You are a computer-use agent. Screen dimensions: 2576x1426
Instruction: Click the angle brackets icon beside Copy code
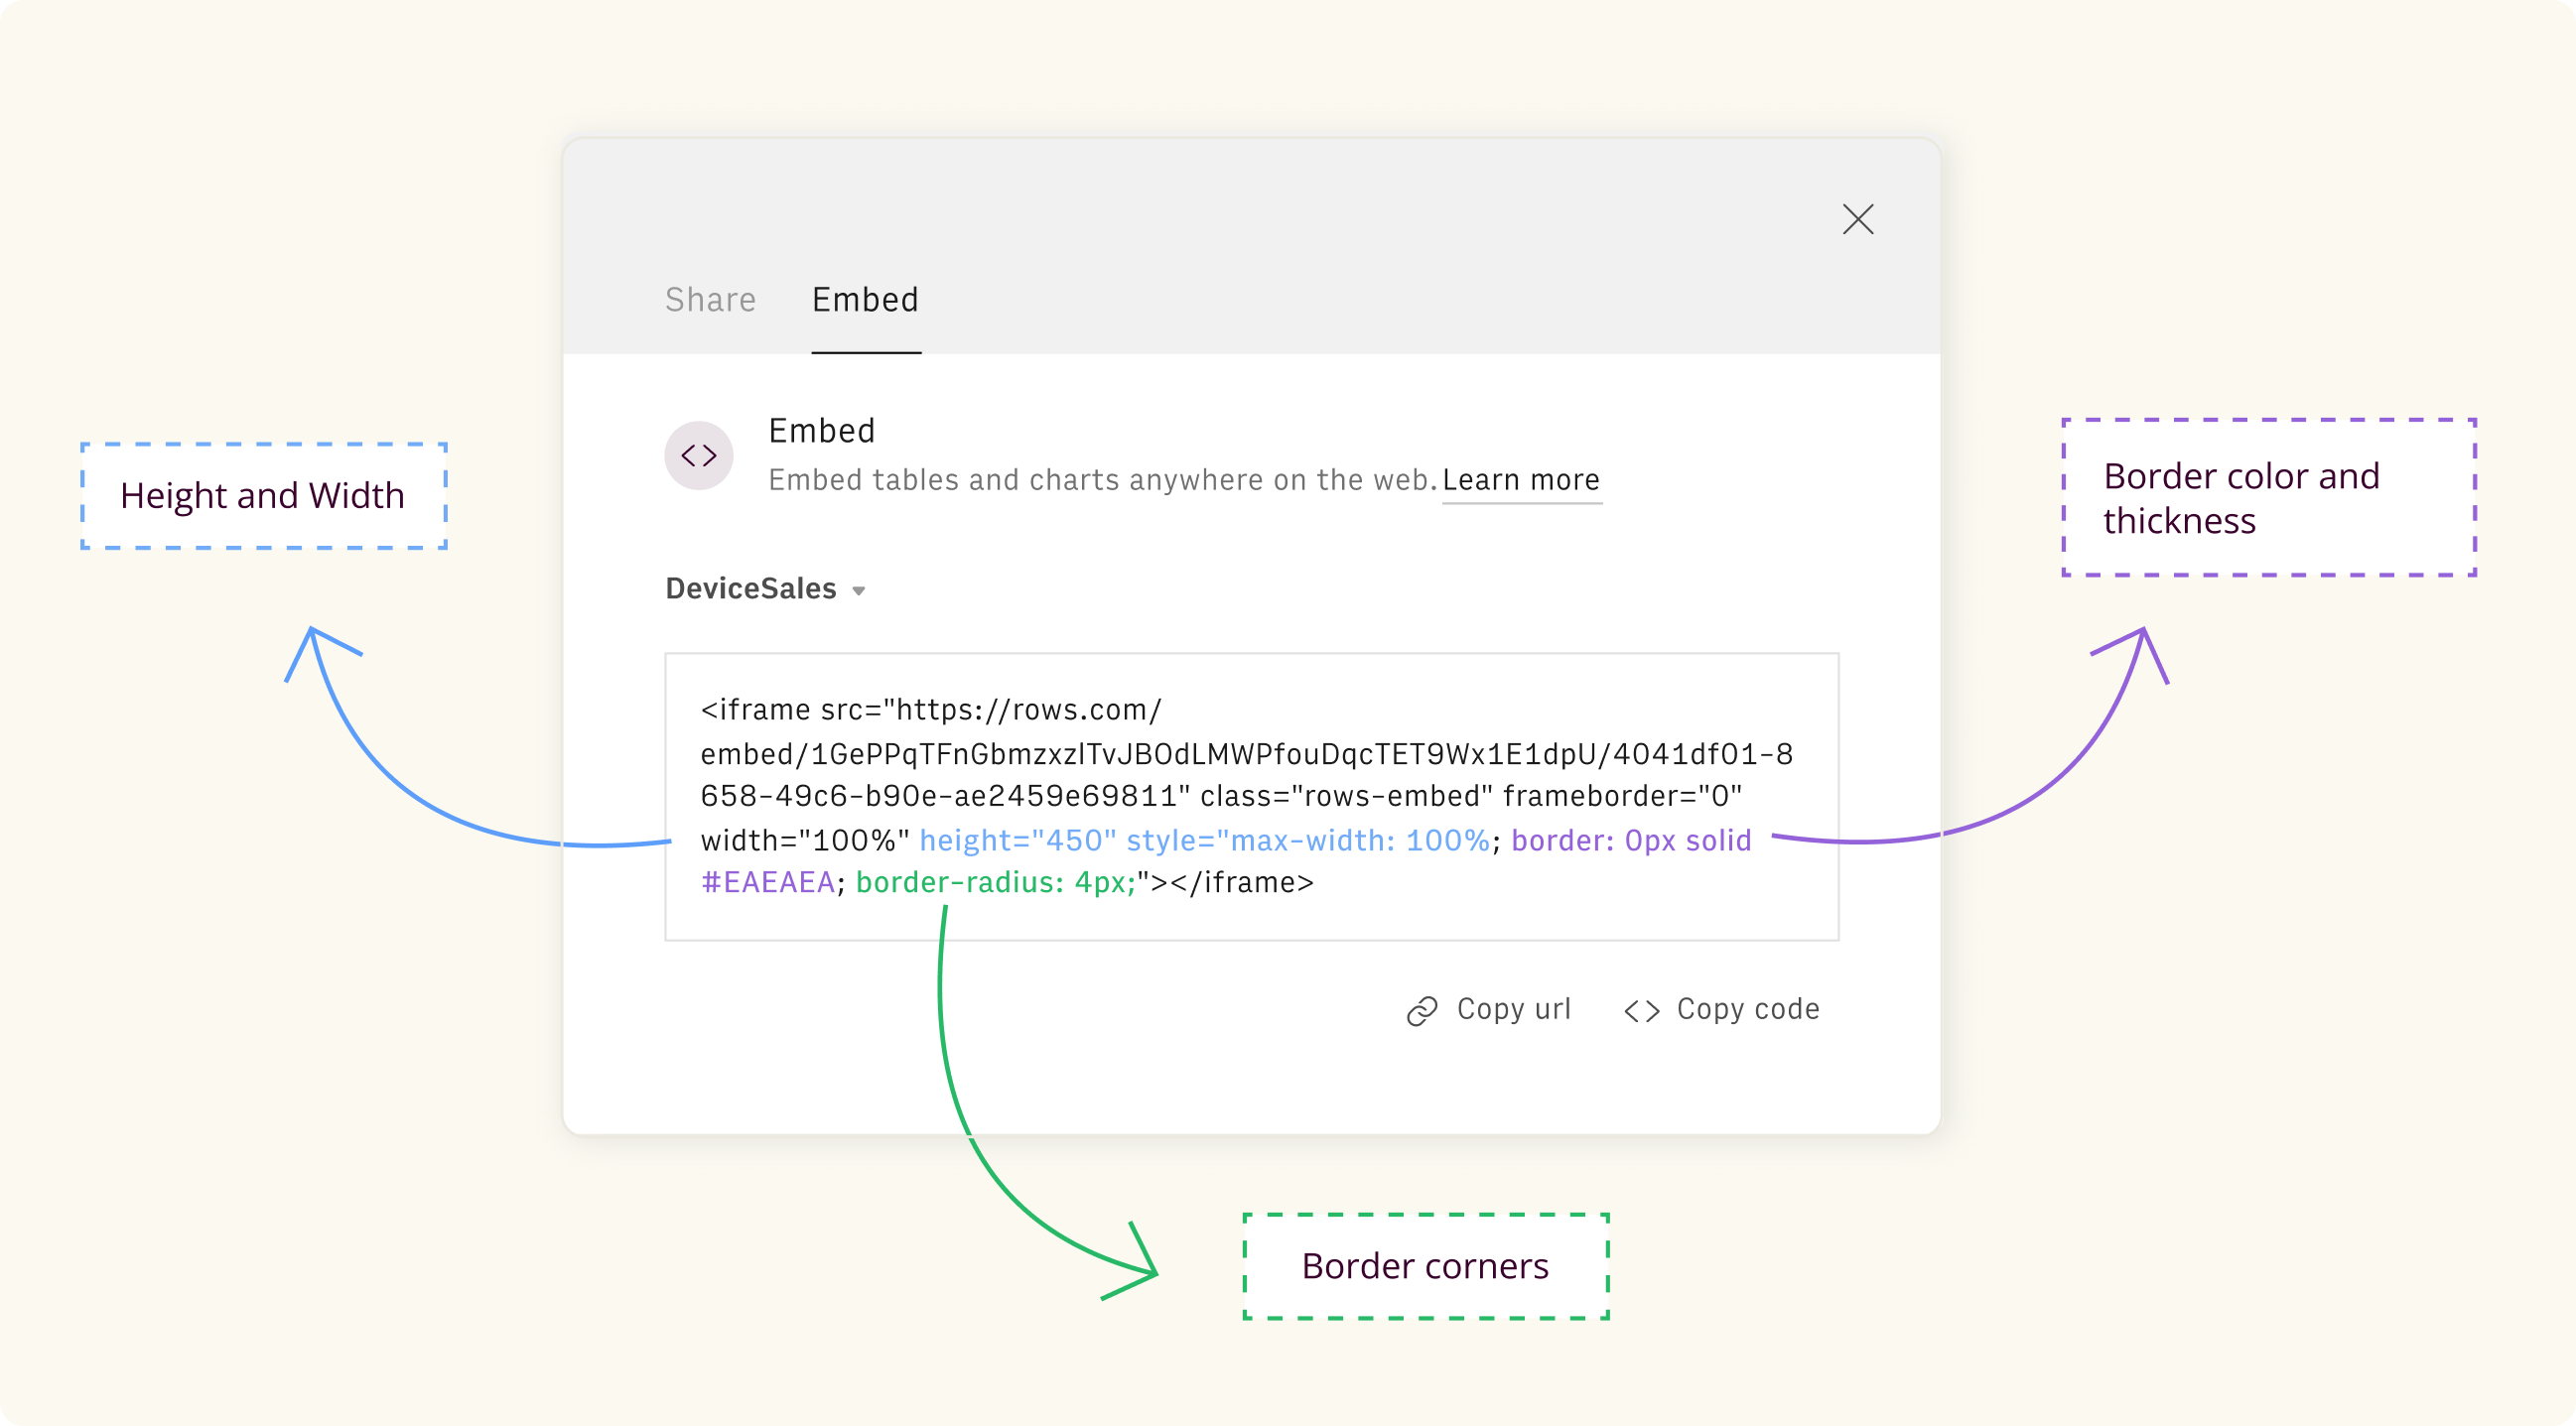click(1641, 1011)
